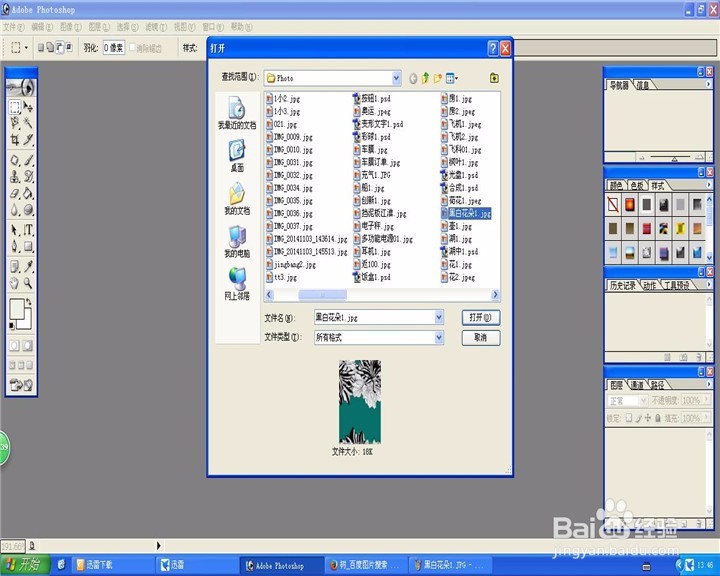Select the Lasso tool
This screenshot has height=576, width=720.
point(15,123)
